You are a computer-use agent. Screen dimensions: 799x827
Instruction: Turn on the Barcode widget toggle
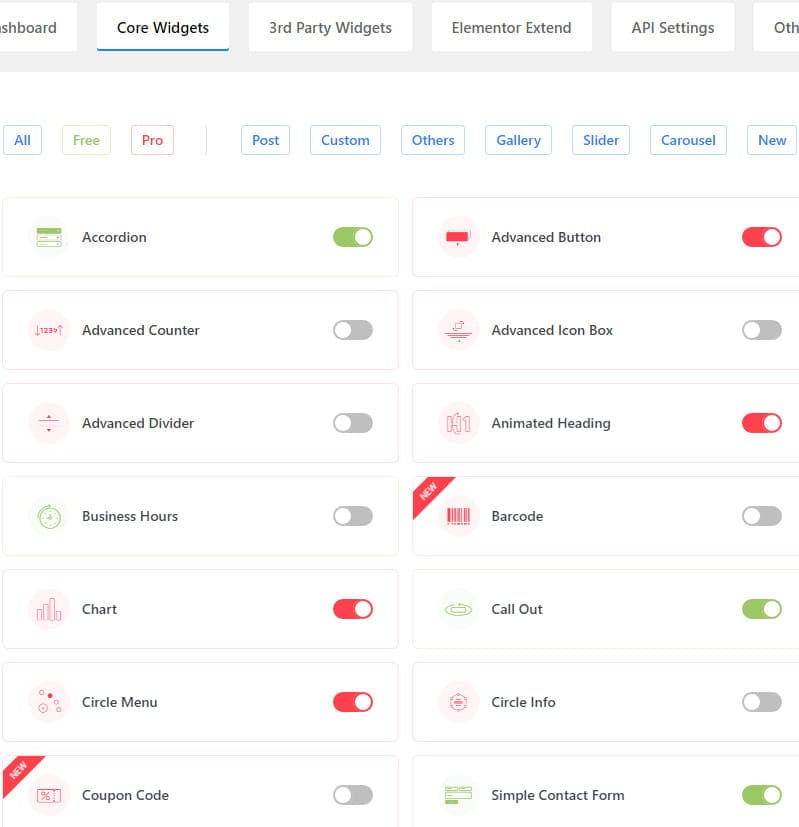[x=762, y=516]
